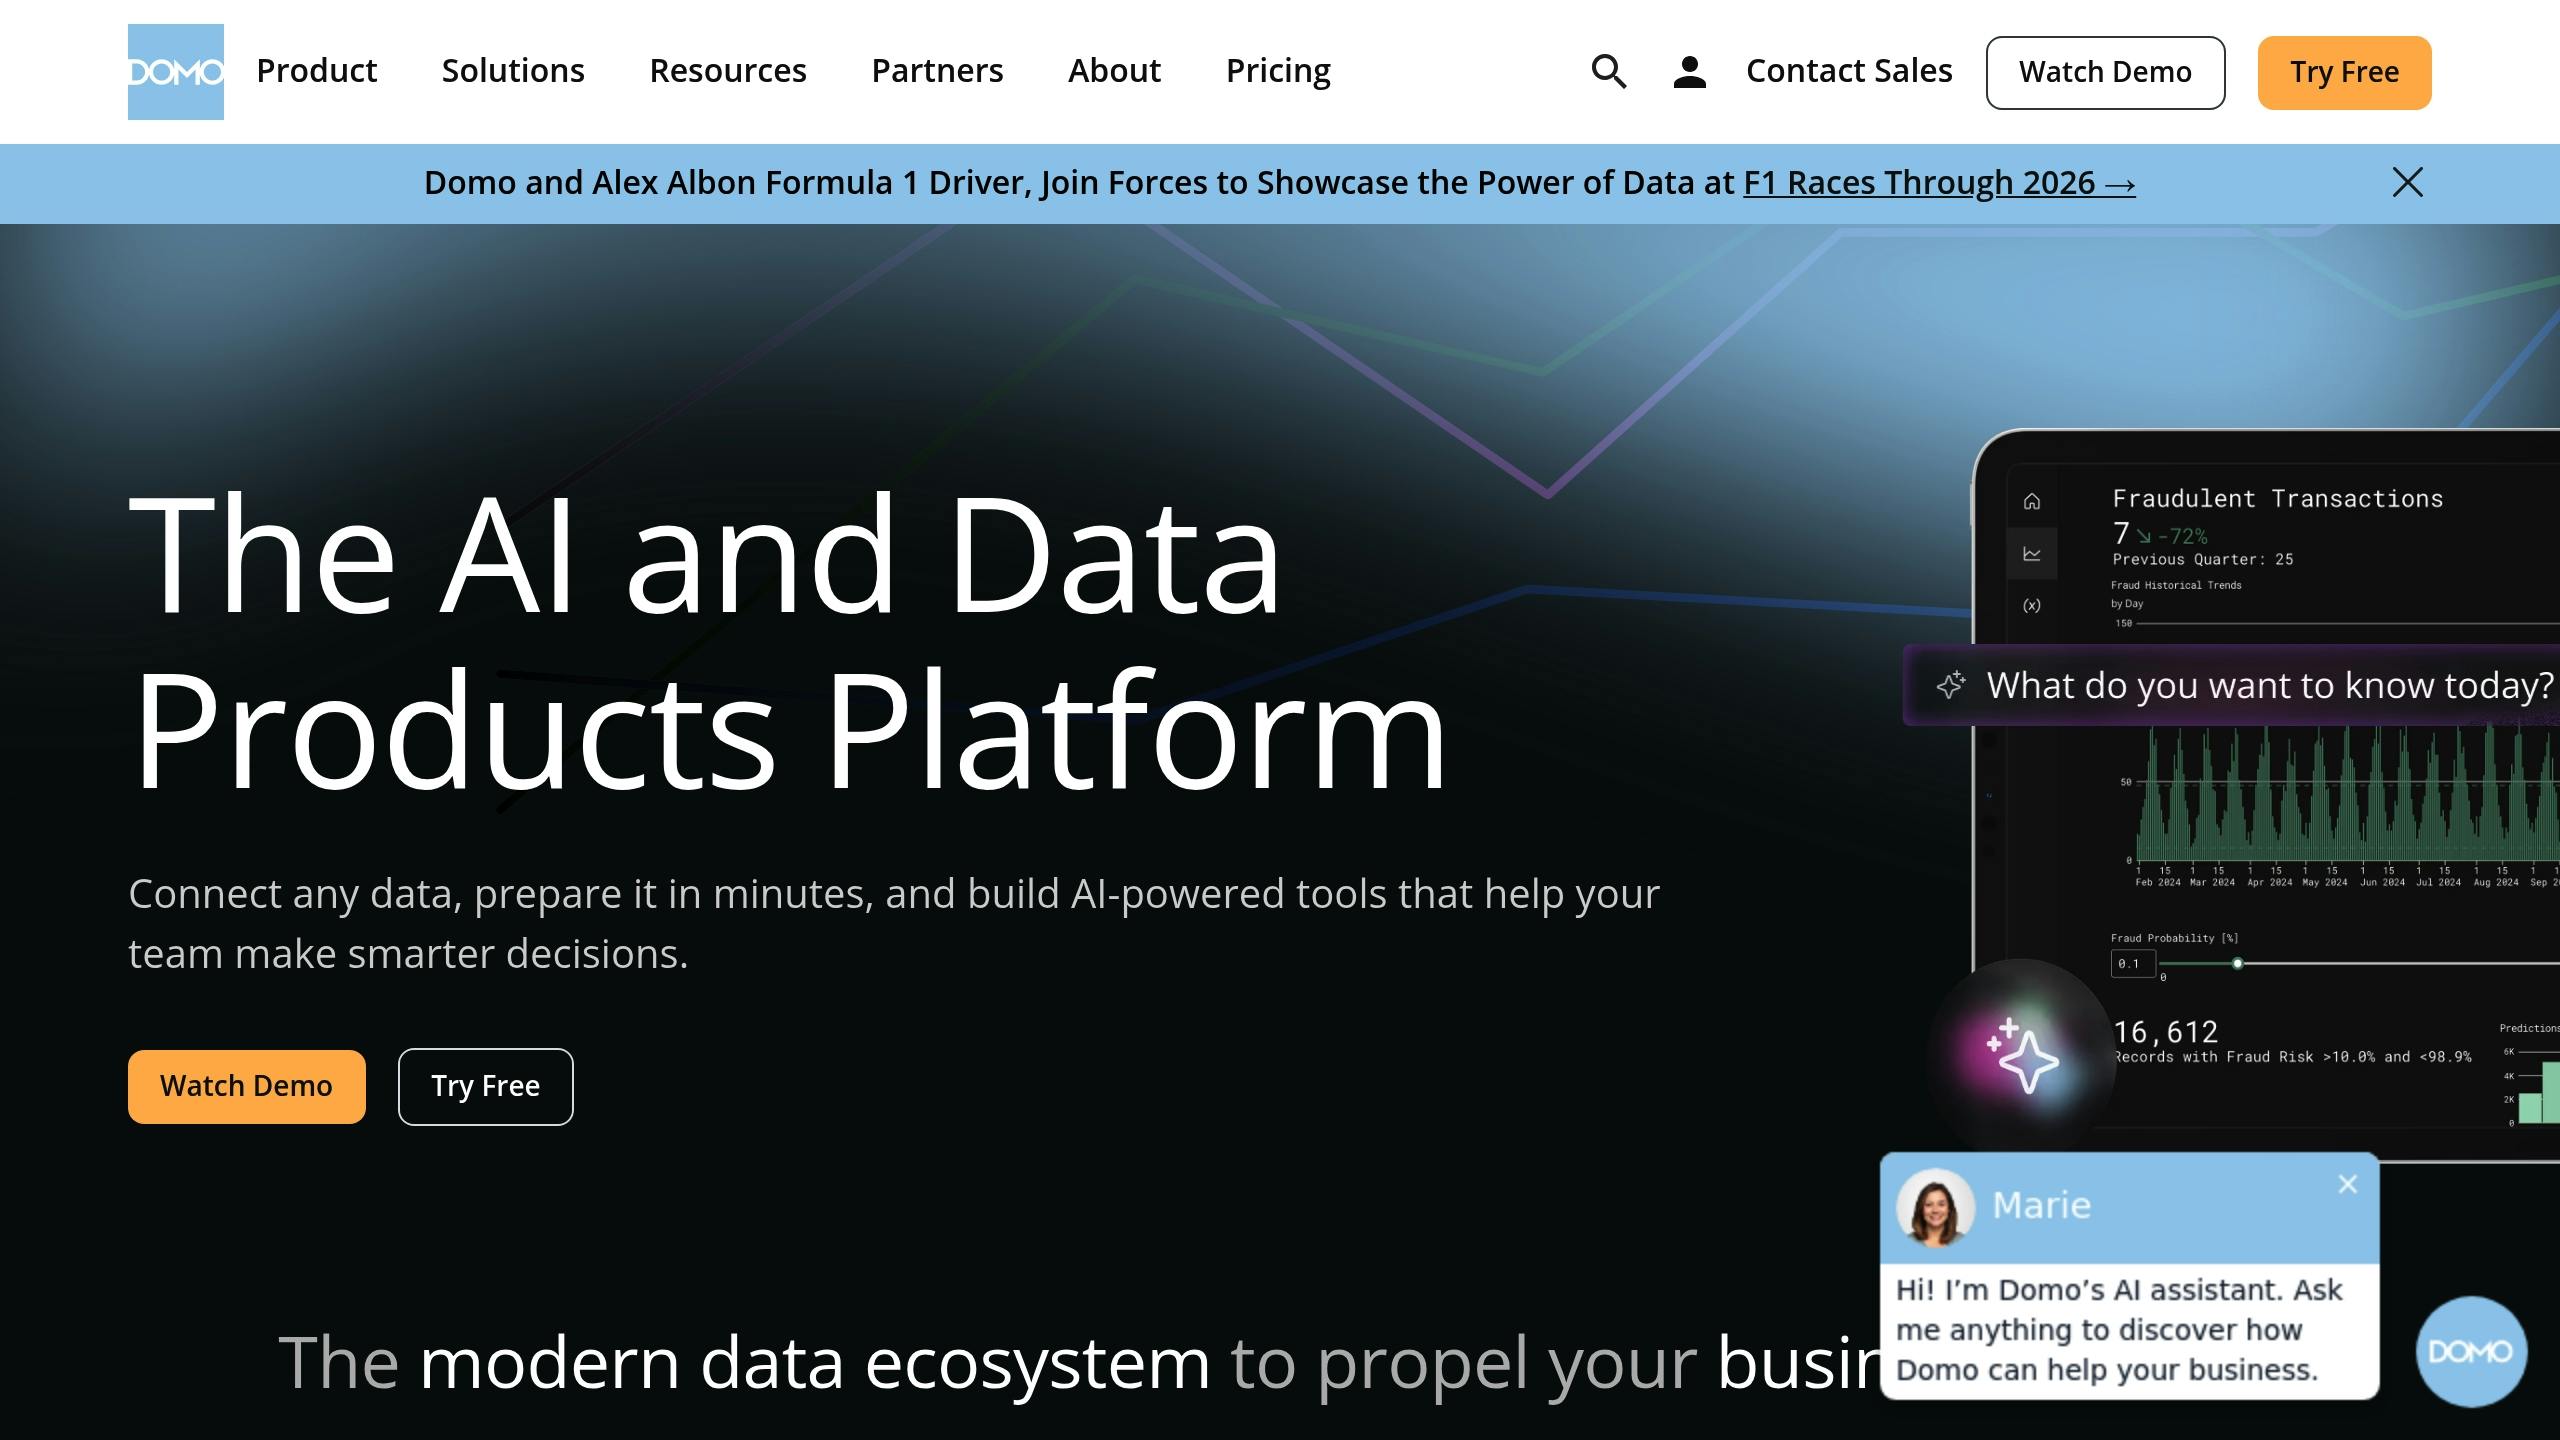Open F1 Races Through 2026 link

click(1938, 183)
